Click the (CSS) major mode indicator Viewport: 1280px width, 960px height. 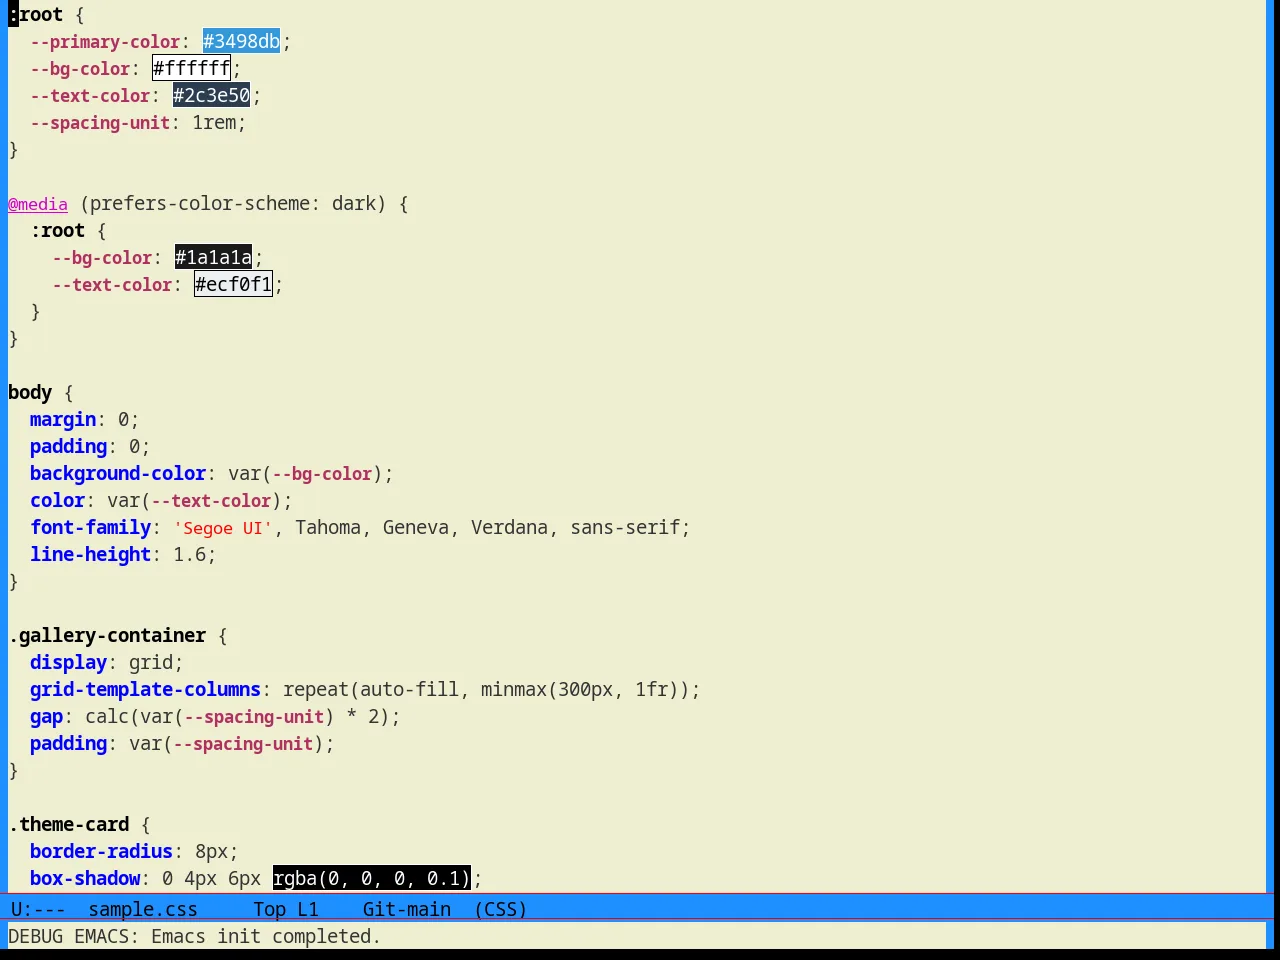point(500,909)
